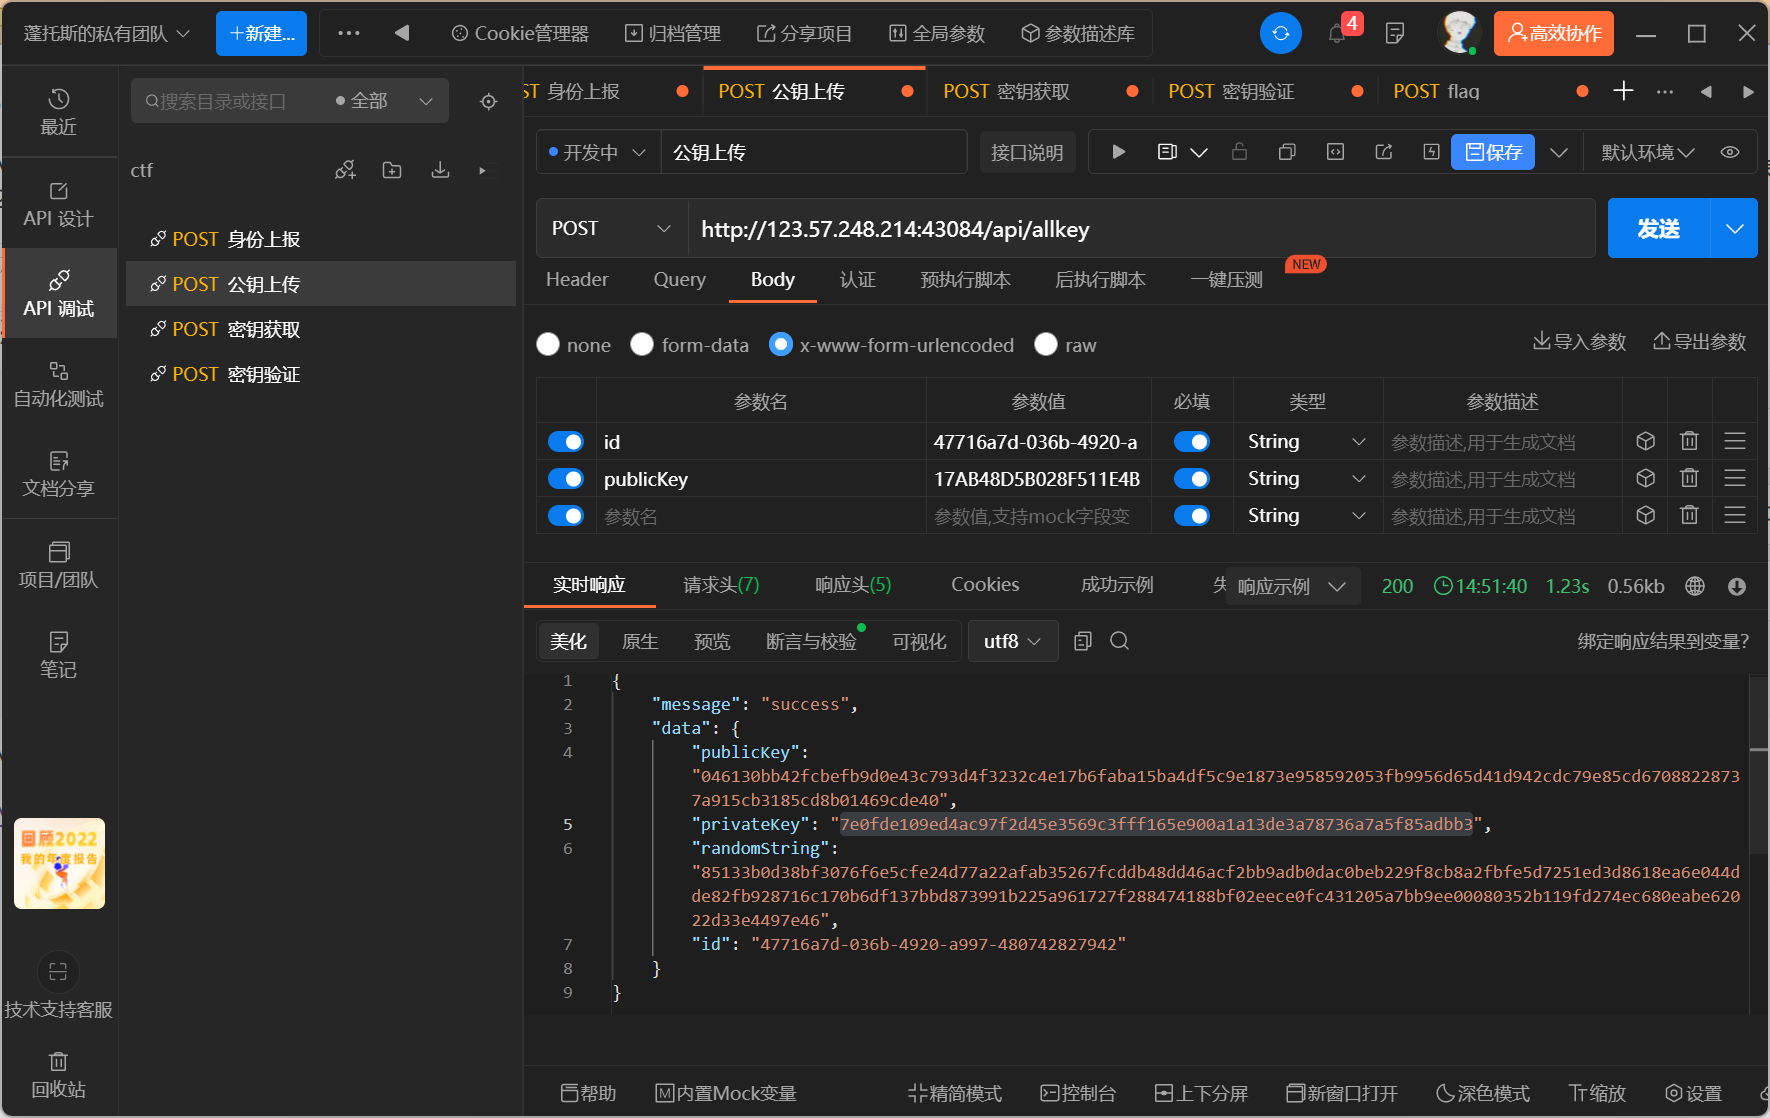Open the Recent (最近) sidebar panel

click(59, 111)
